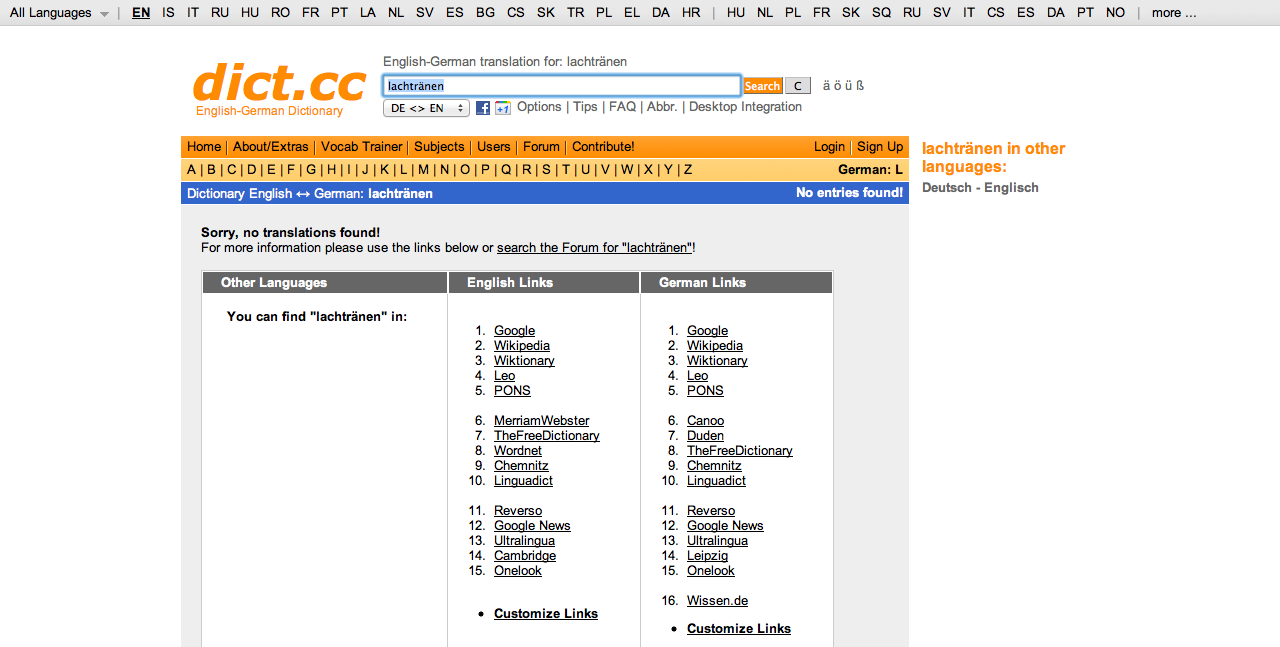
Task: Open Wikipedia in English Links
Action: point(522,346)
